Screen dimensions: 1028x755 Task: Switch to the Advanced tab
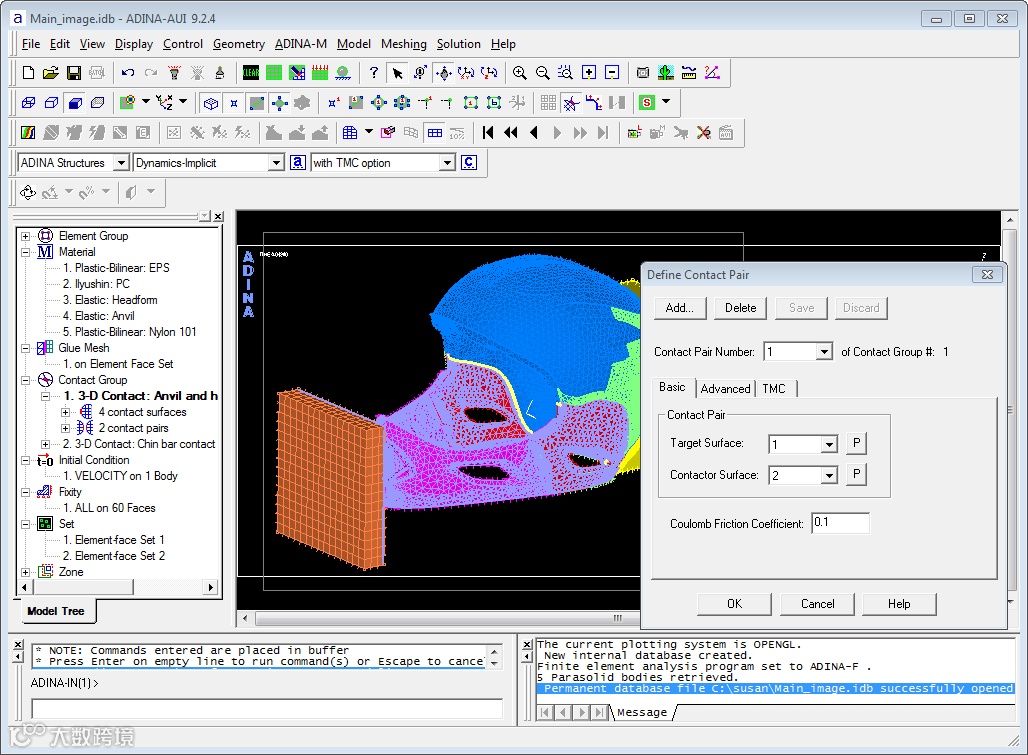pos(725,389)
